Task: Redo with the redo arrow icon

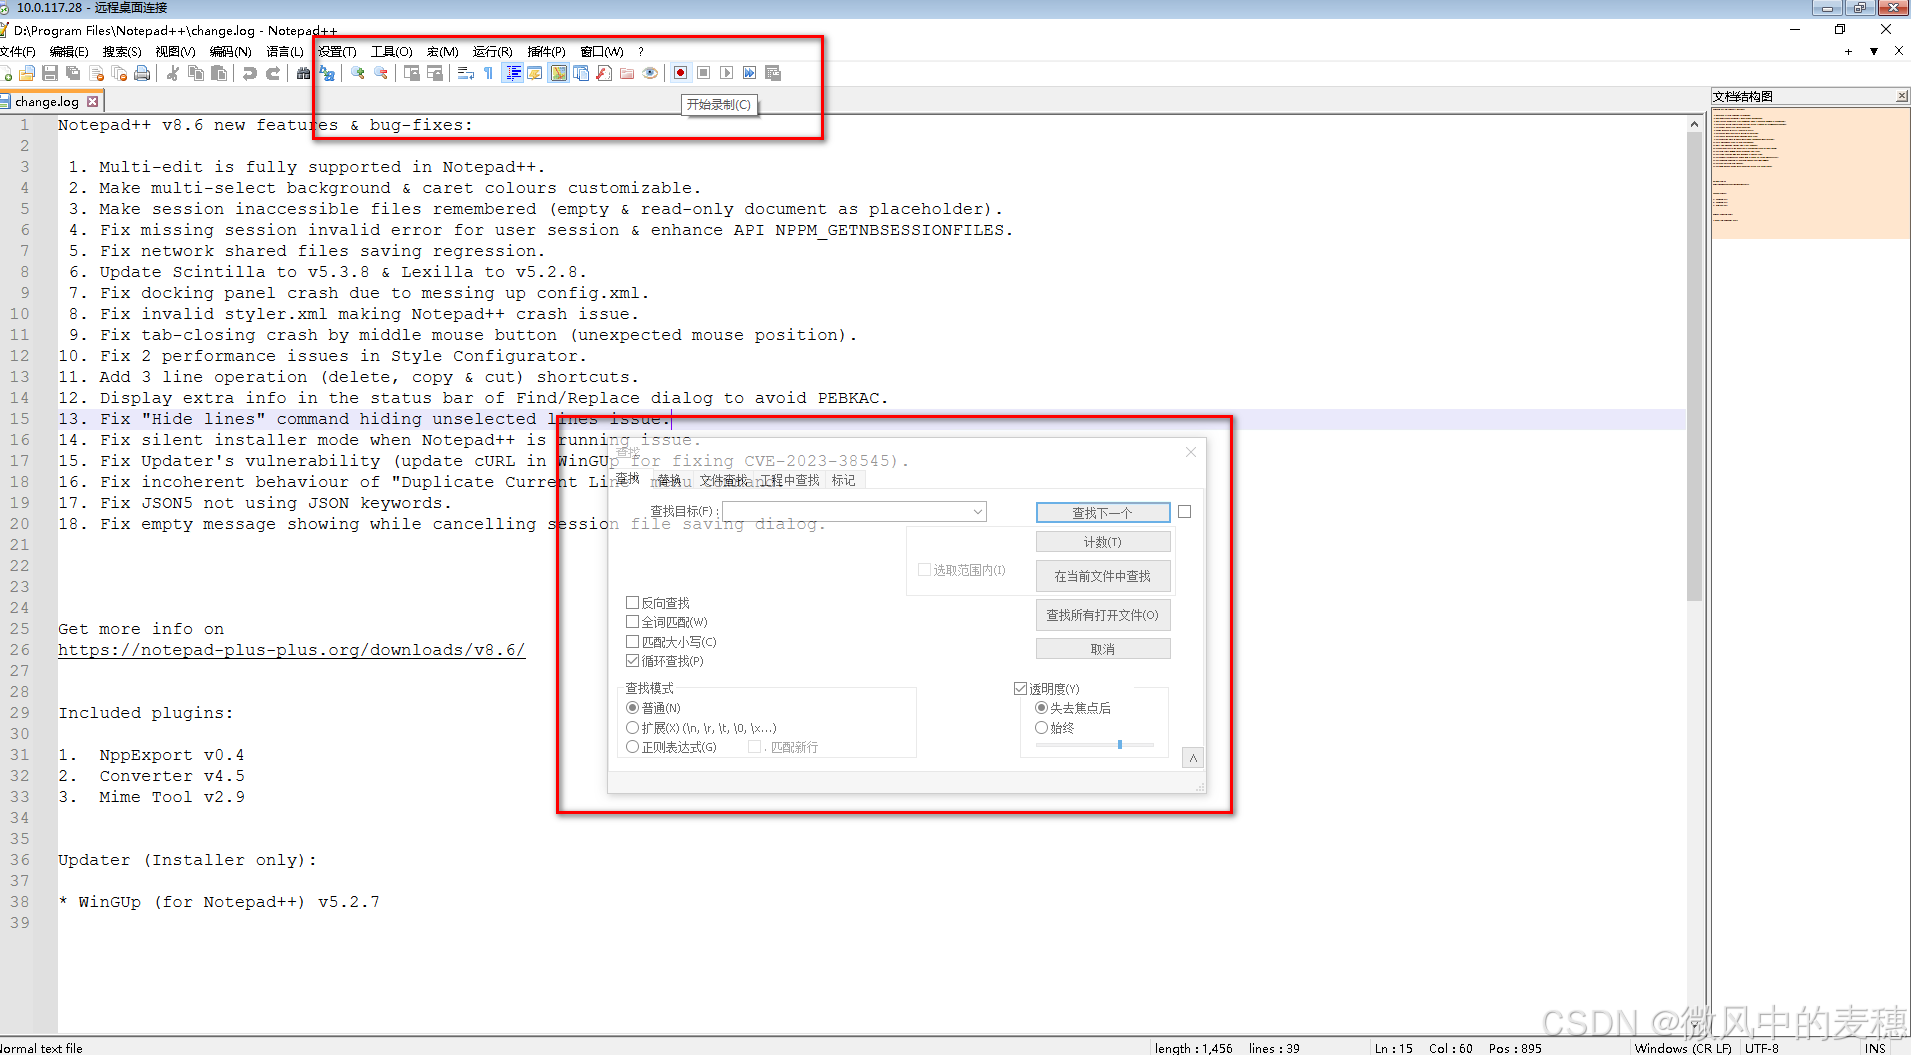Action: click(273, 73)
